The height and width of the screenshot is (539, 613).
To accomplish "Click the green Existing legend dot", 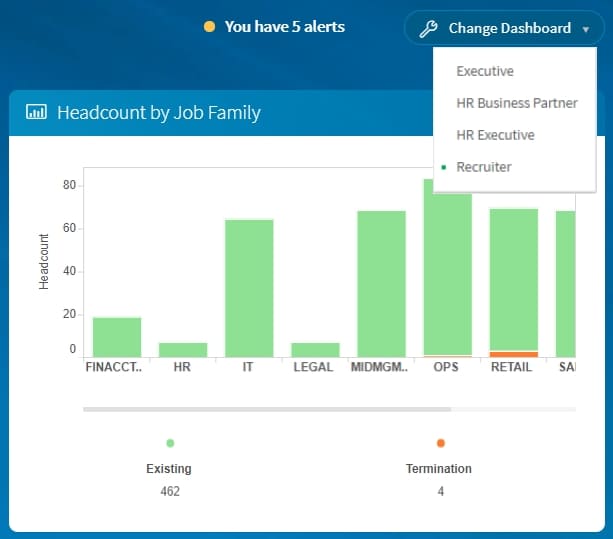I will coord(170,443).
